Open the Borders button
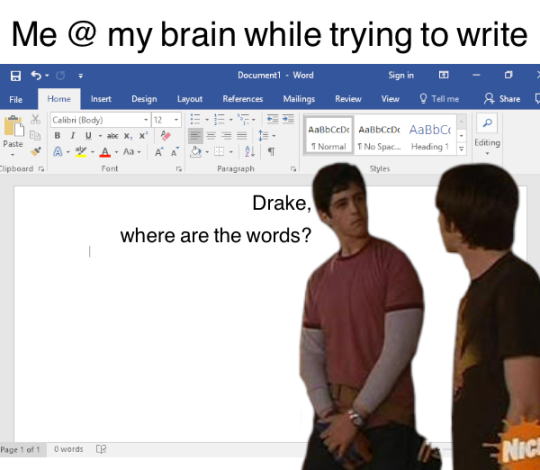This screenshot has width=540, height=470. pyautogui.click(x=219, y=152)
